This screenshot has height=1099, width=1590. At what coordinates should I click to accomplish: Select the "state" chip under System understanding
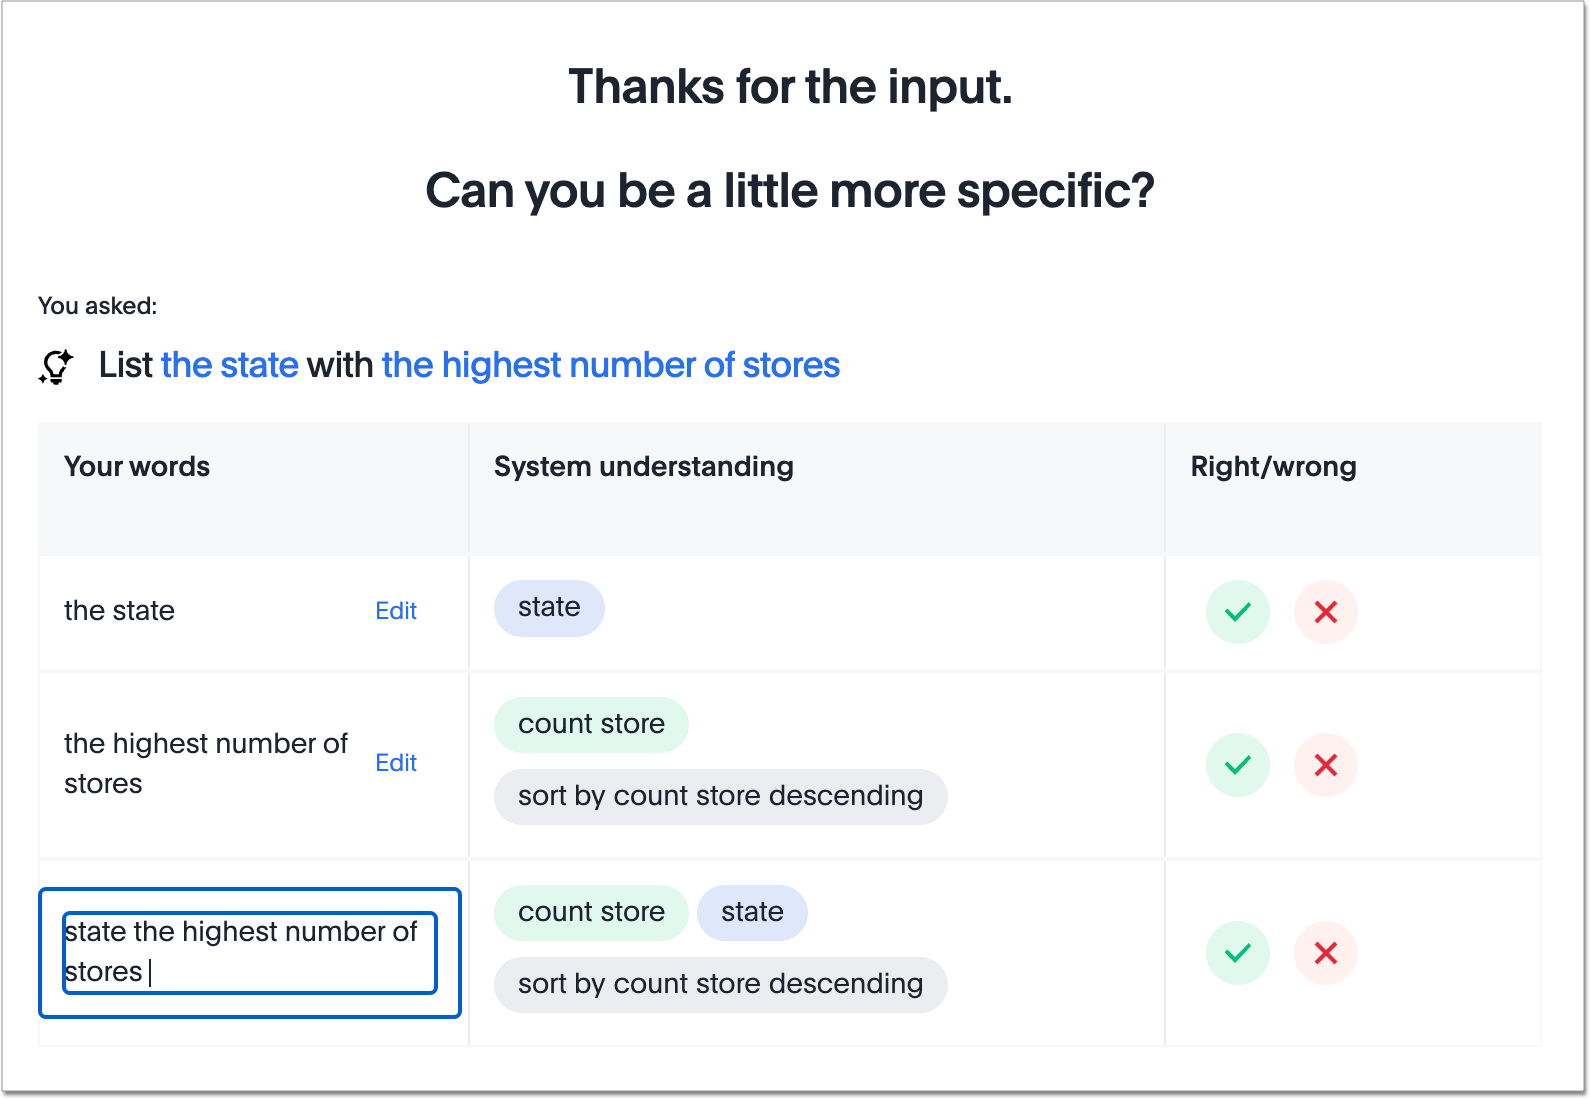tap(548, 607)
